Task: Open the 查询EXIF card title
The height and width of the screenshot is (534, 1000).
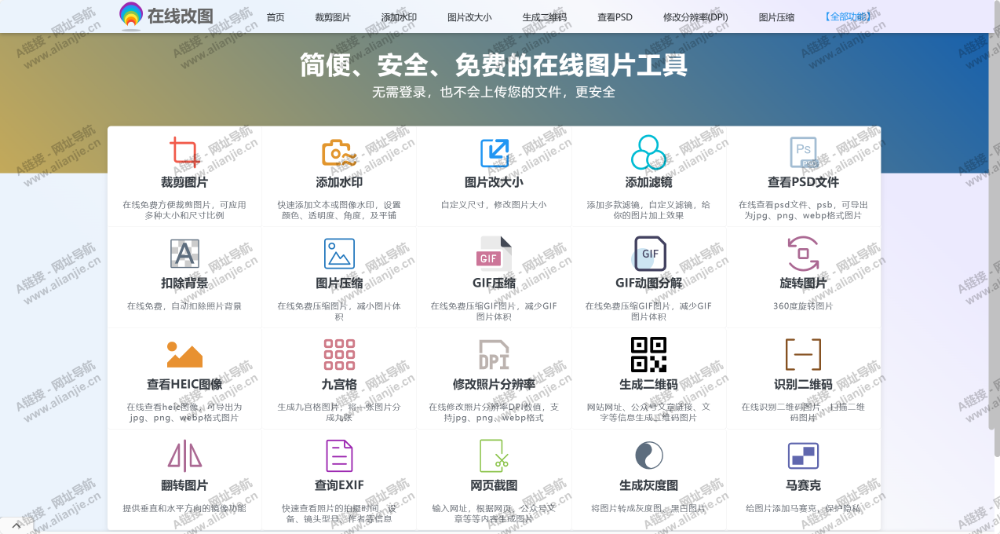Action: pyautogui.click(x=339, y=486)
